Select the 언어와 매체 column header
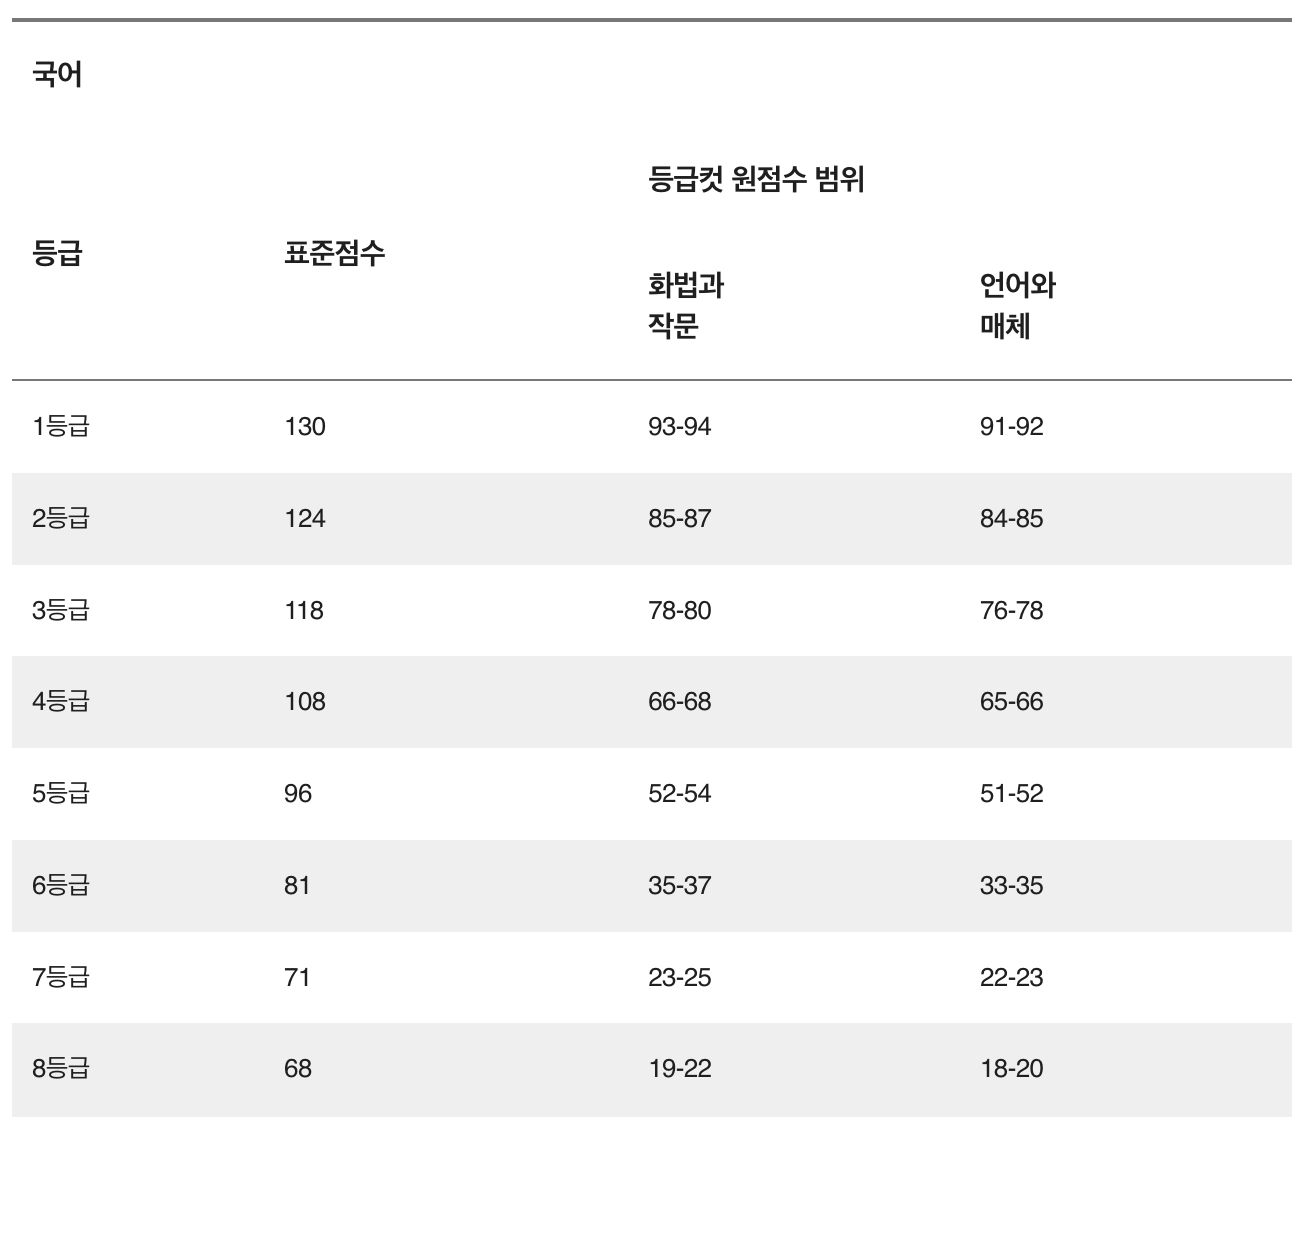Screen dimensions: 1310x1238 pyautogui.click(x=1018, y=306)
